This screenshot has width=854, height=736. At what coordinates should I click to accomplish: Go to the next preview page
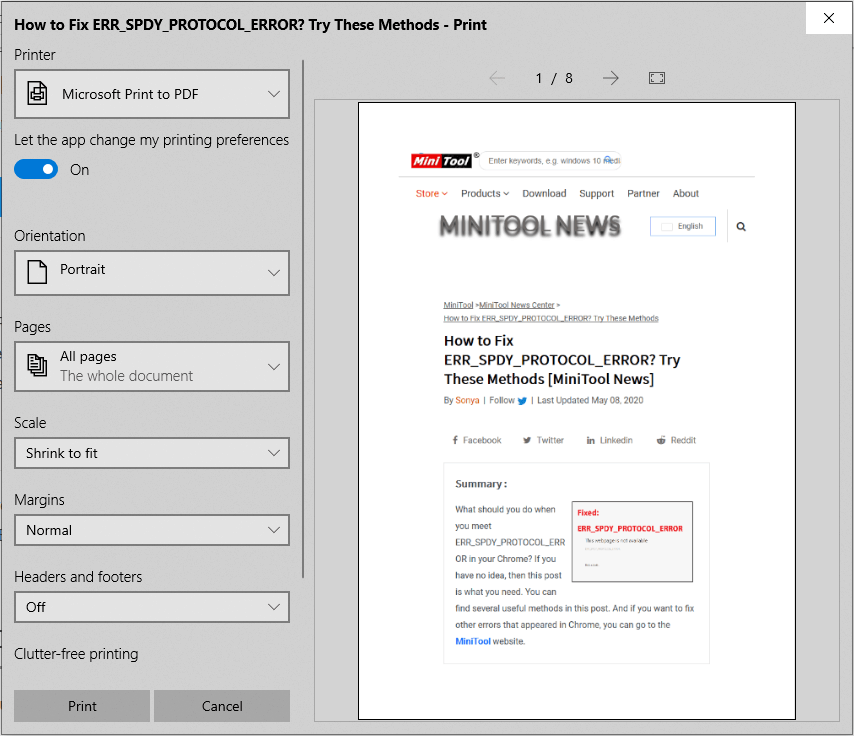(611, 78)
